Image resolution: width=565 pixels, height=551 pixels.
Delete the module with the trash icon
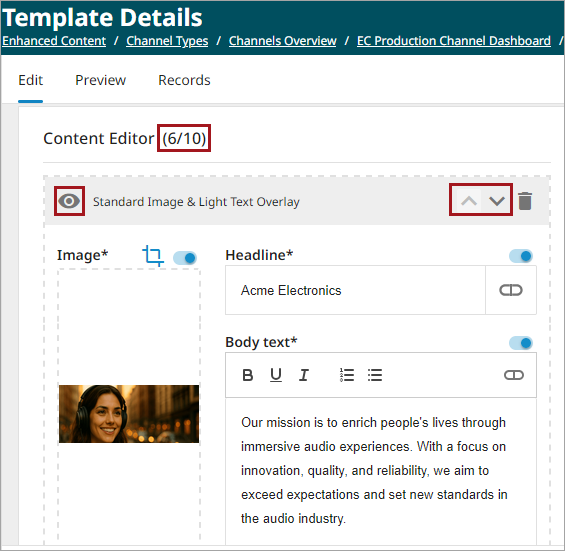click(525, 201)
